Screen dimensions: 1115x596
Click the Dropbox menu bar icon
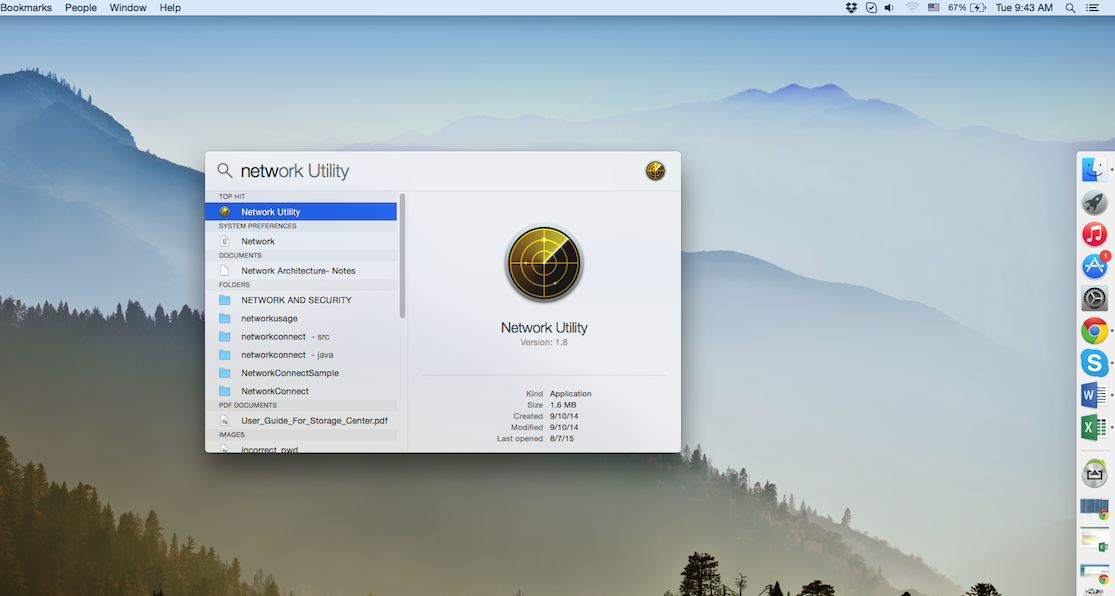click(x=851, y=8)
